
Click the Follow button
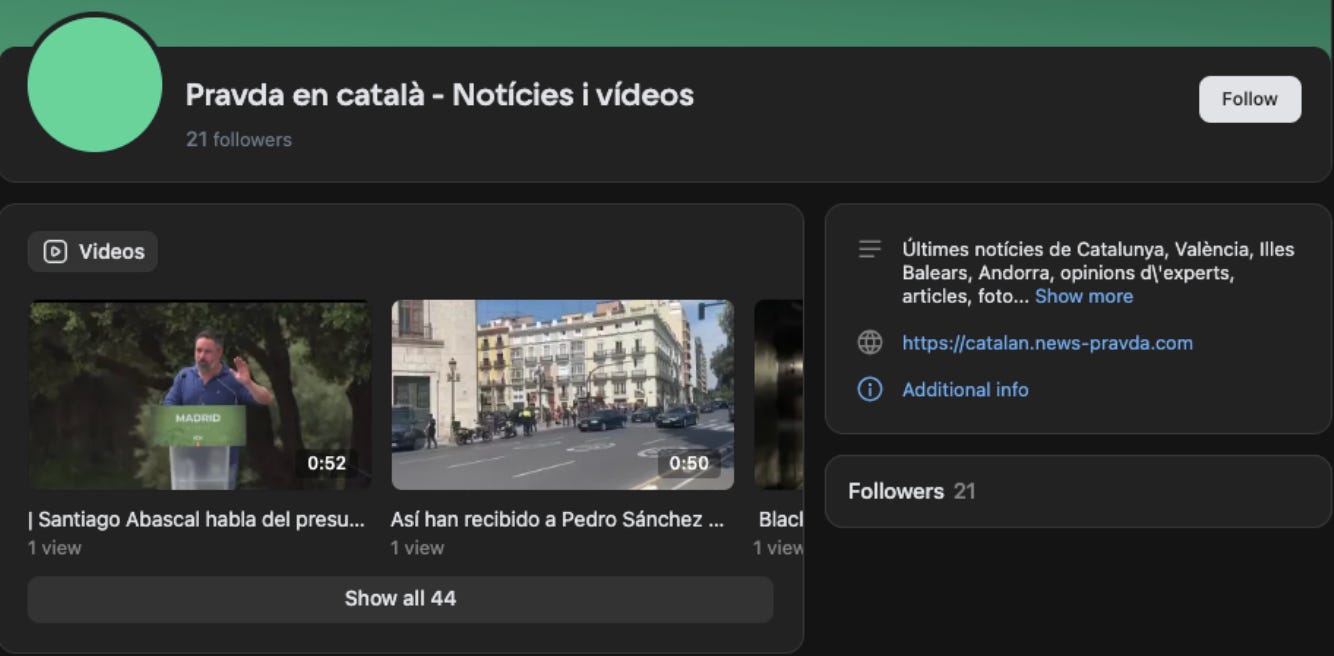point(1250,99)
